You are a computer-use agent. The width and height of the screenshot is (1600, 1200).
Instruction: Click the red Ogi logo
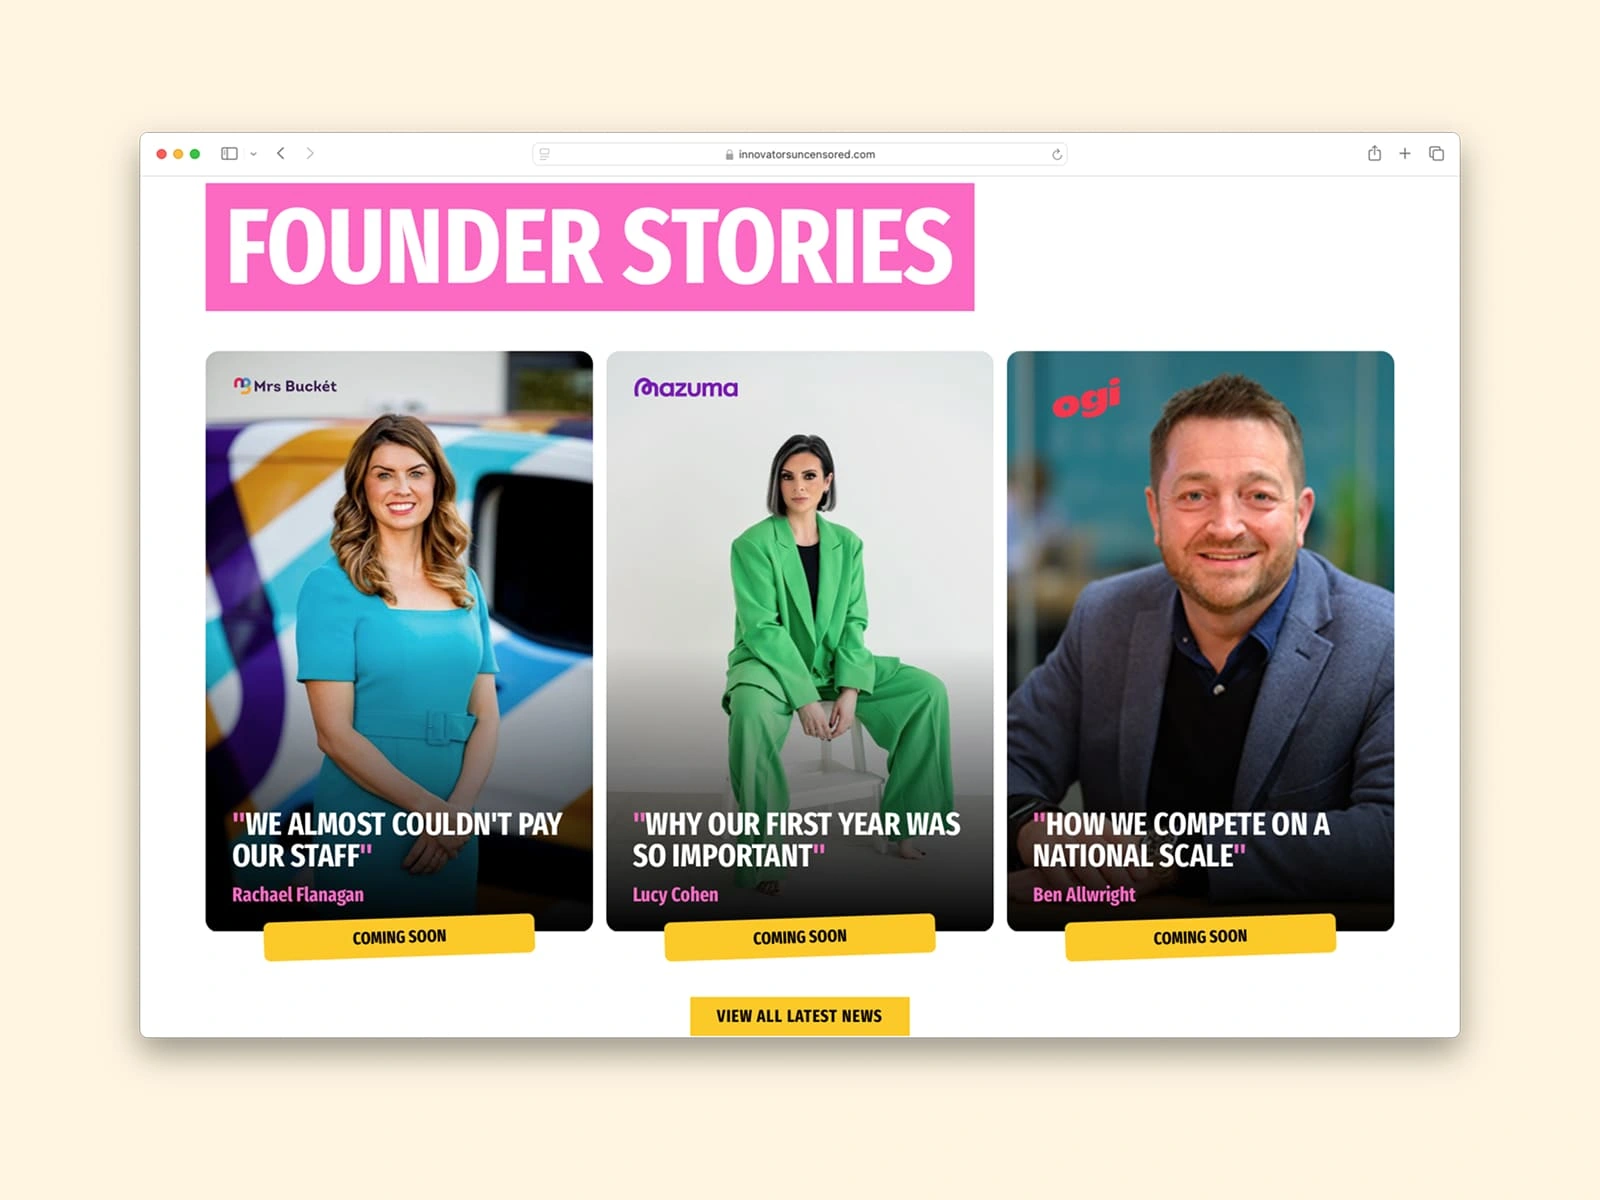1086,399
